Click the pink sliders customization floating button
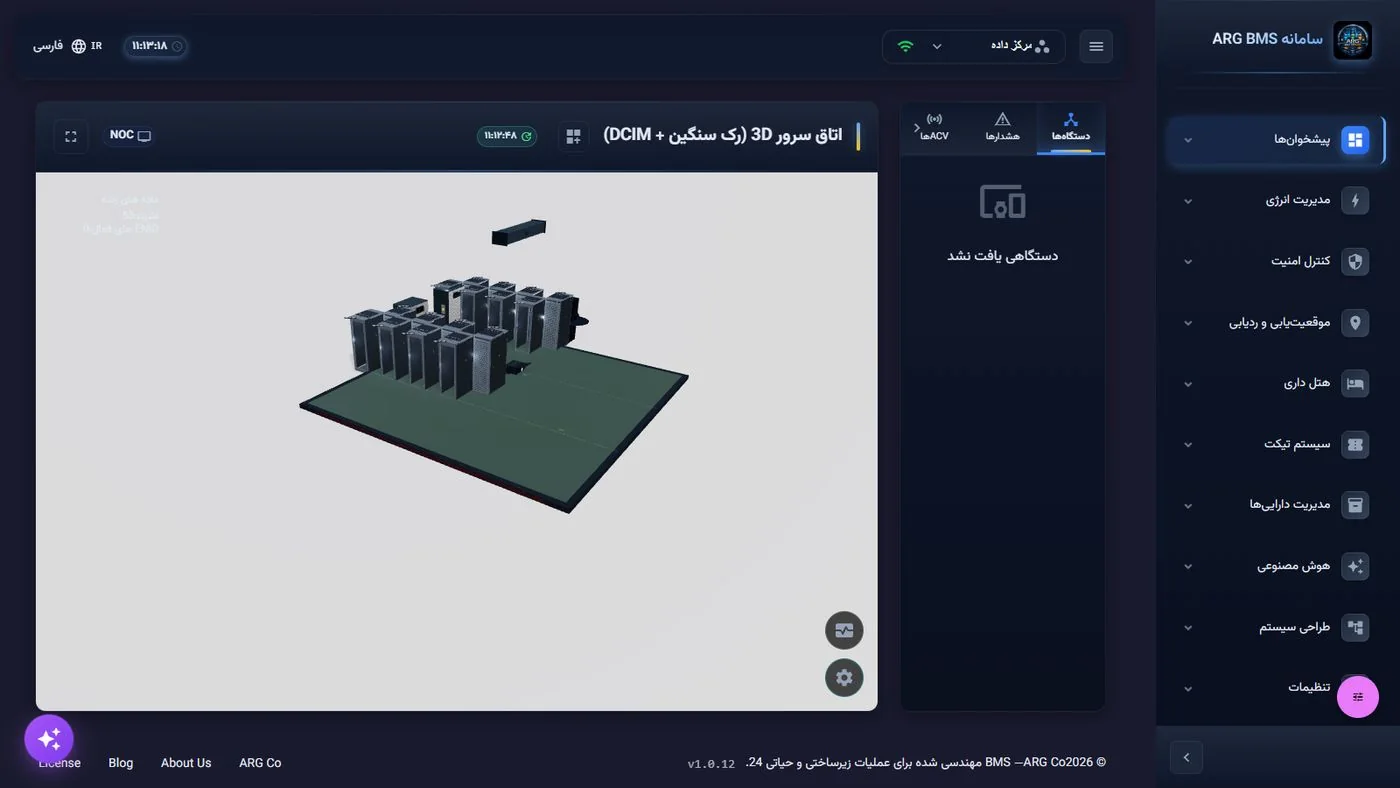Screen dimensions: 1400x788 1358,697
